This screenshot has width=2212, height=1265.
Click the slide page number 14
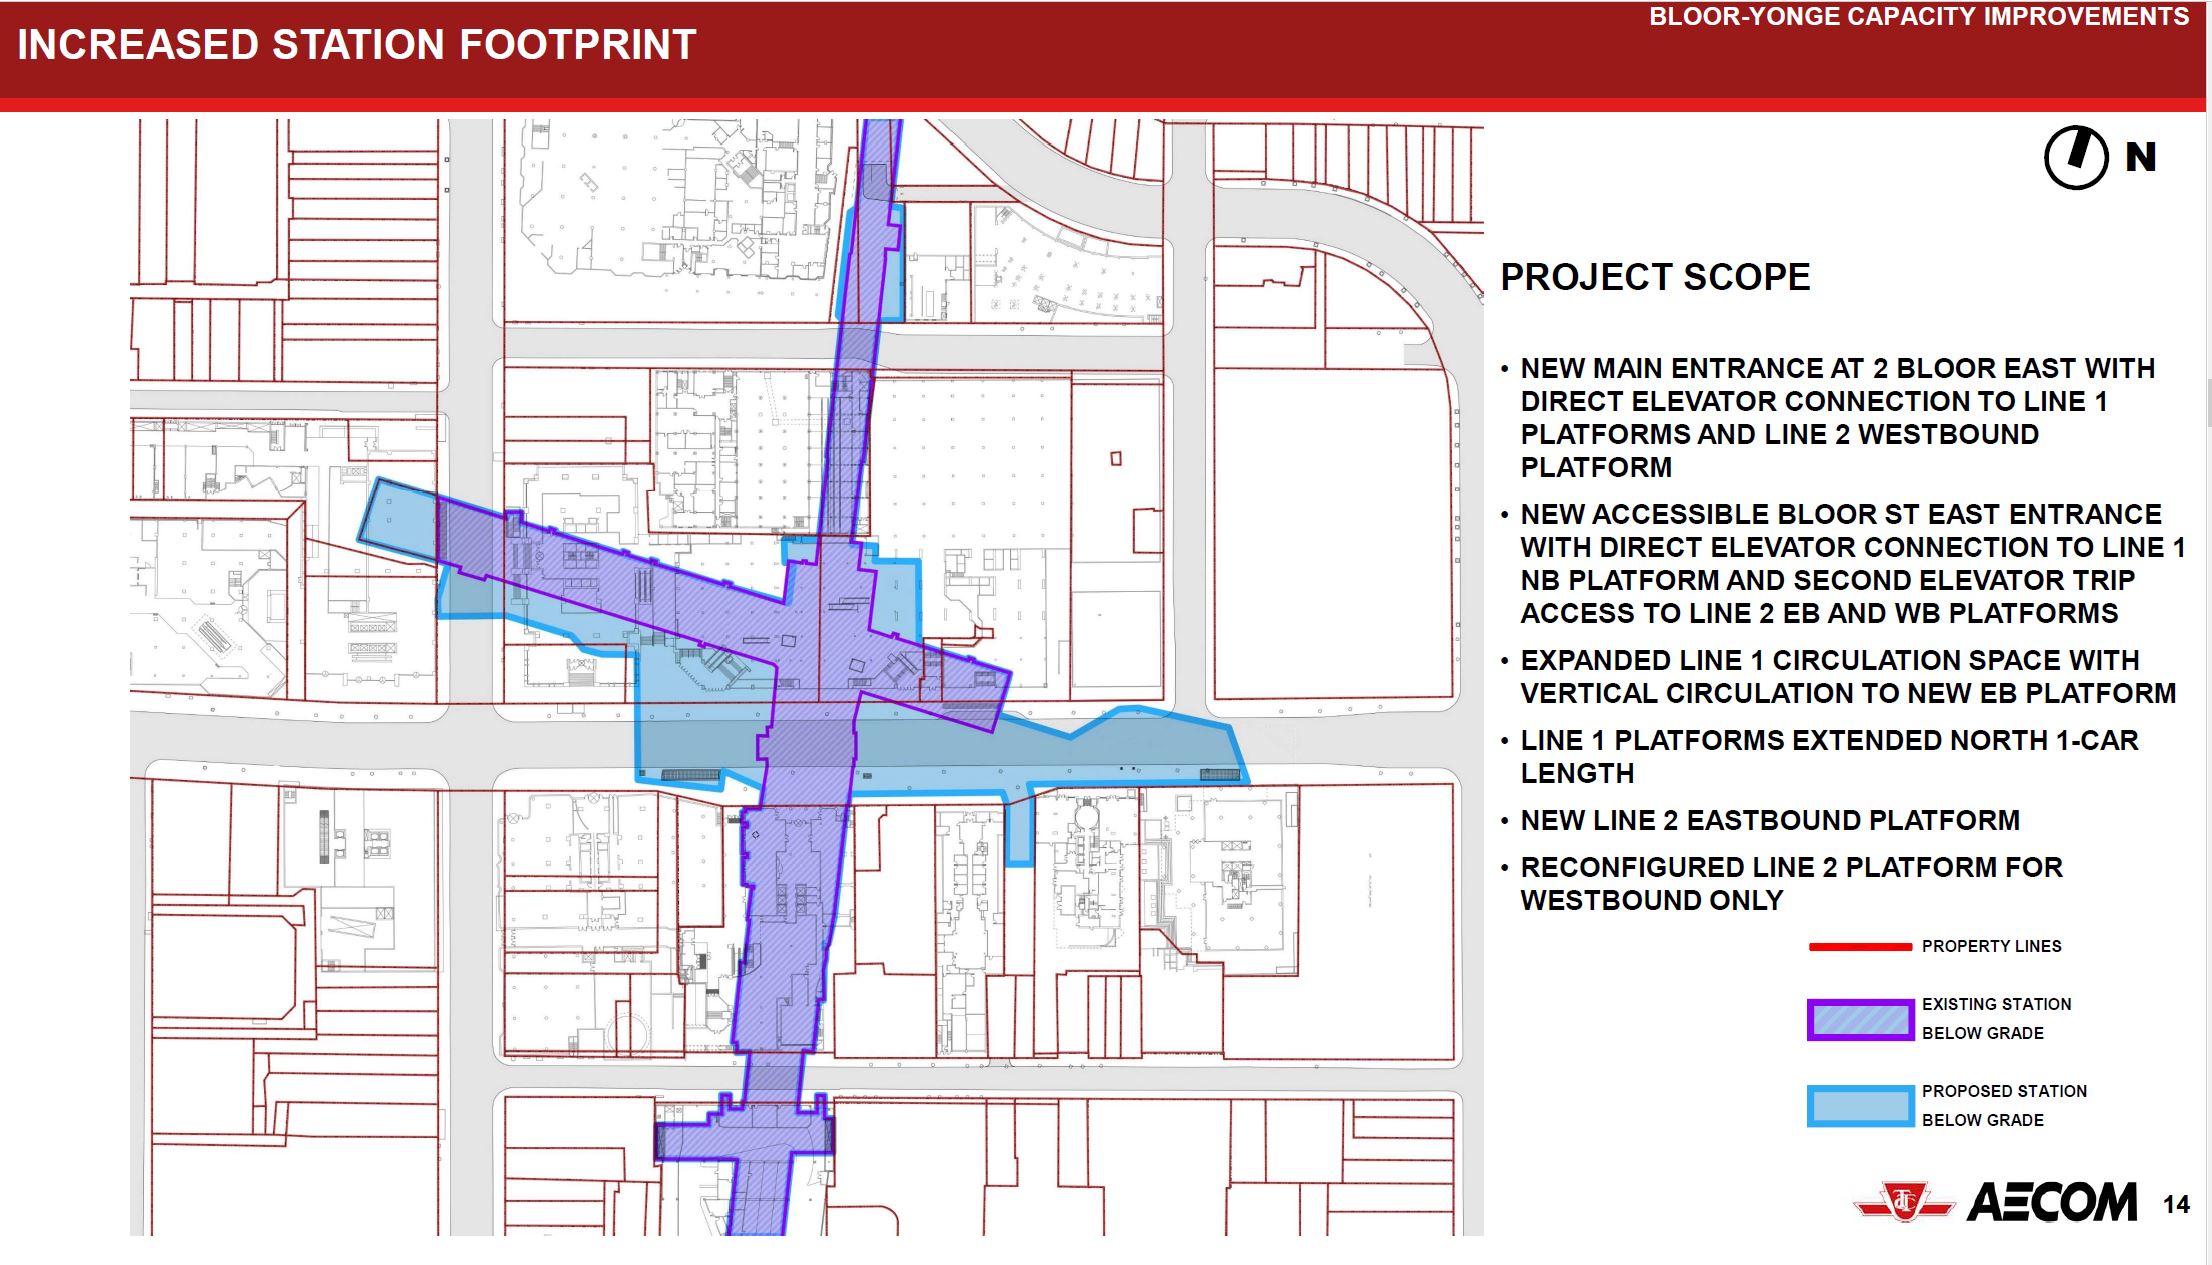2176,1204
